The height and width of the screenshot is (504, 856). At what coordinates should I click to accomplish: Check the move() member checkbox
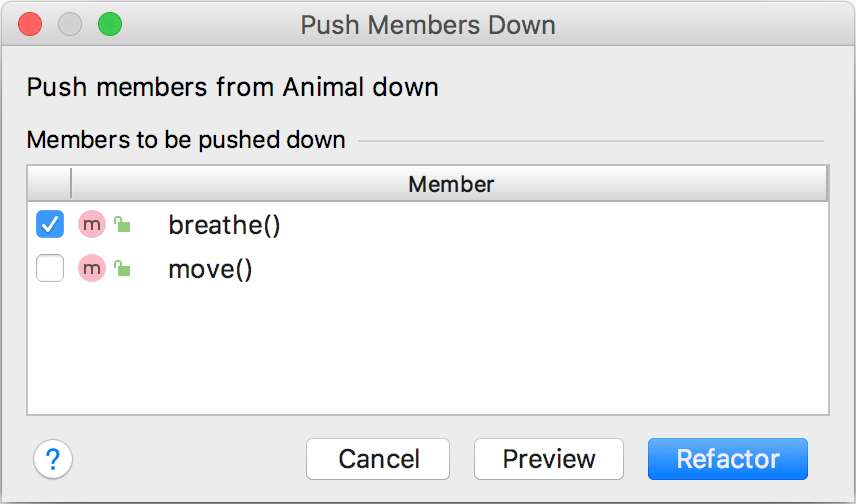[x=50, y=269]
